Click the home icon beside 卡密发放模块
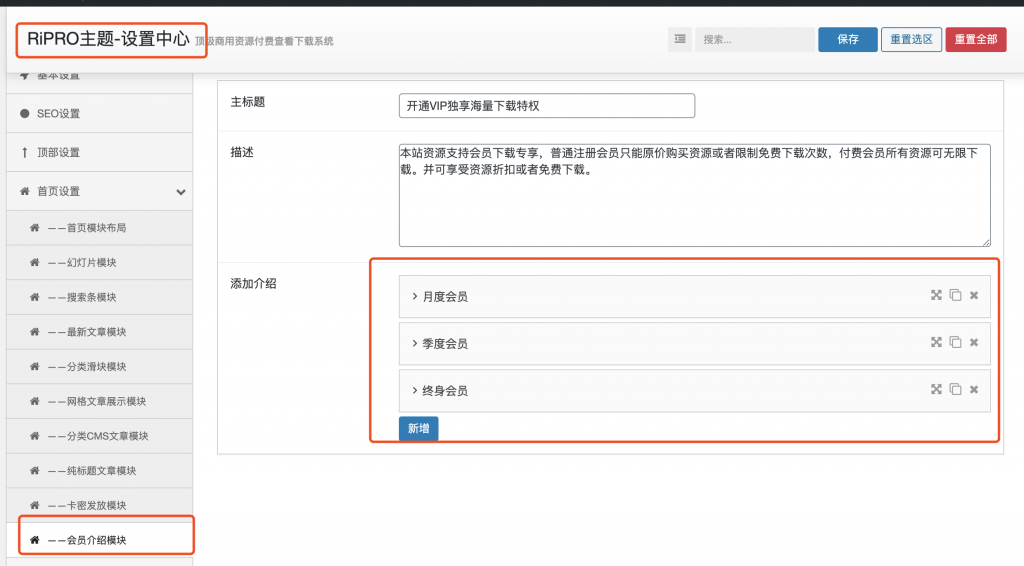This screenshot has height=566, width=1024. pos(35,505)
